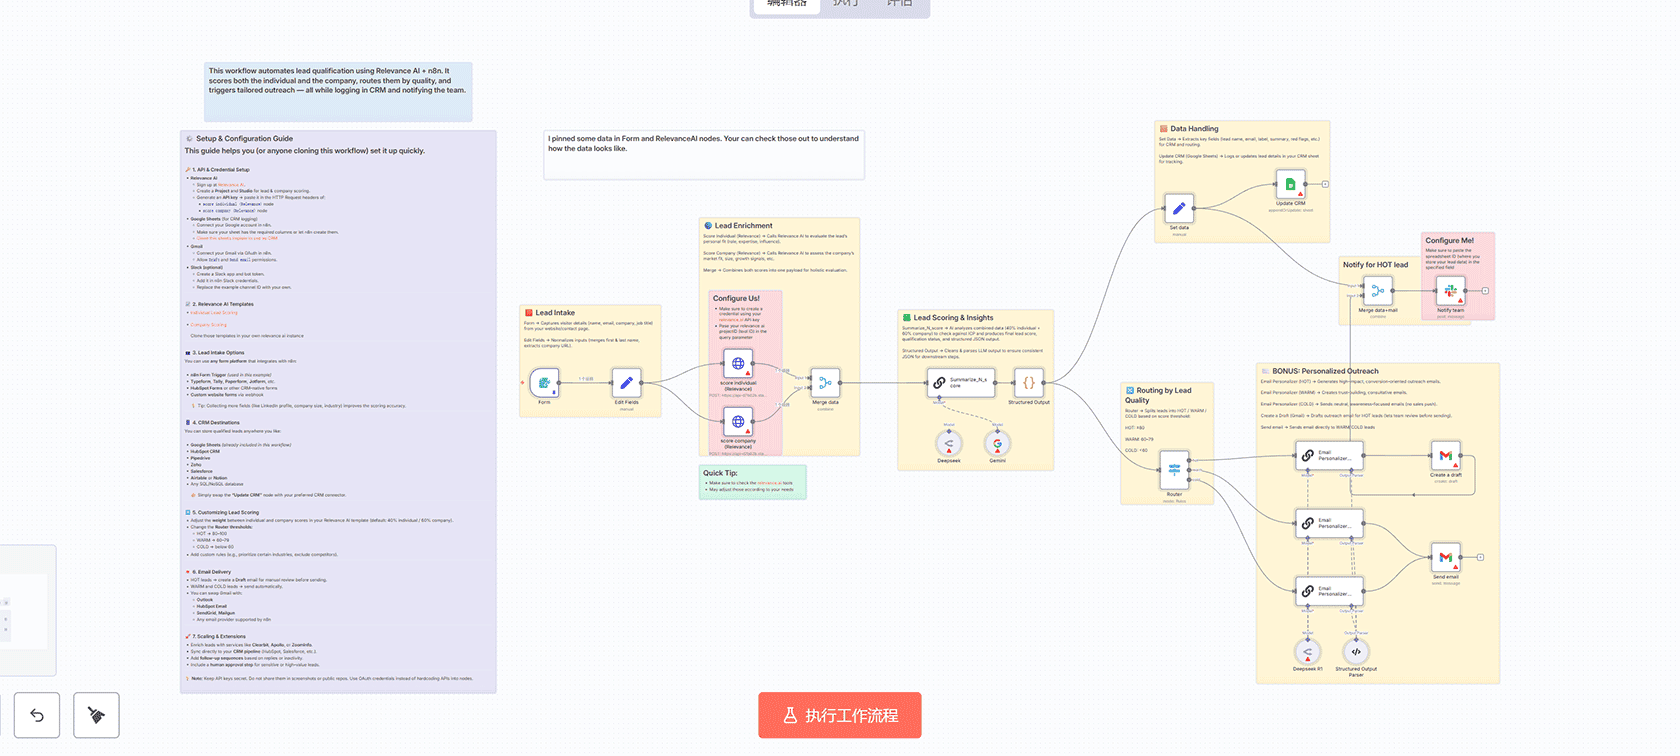The height and width of the screenshot is (756, 1680).
Task: Click the undo arrow button
Action: 37,715
